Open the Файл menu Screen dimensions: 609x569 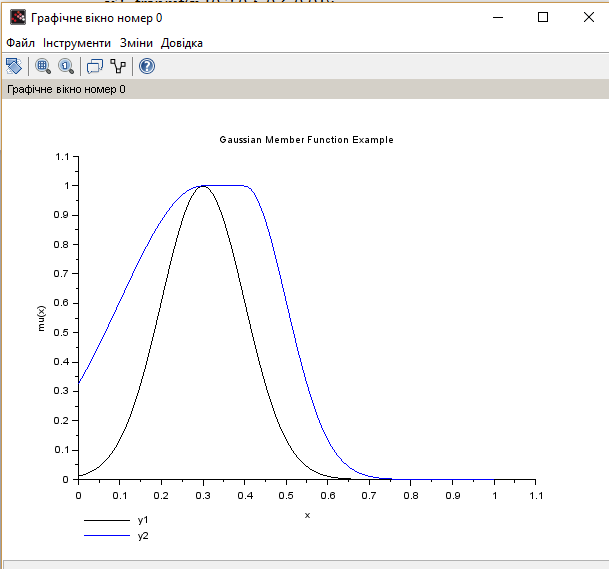[20, 43]
